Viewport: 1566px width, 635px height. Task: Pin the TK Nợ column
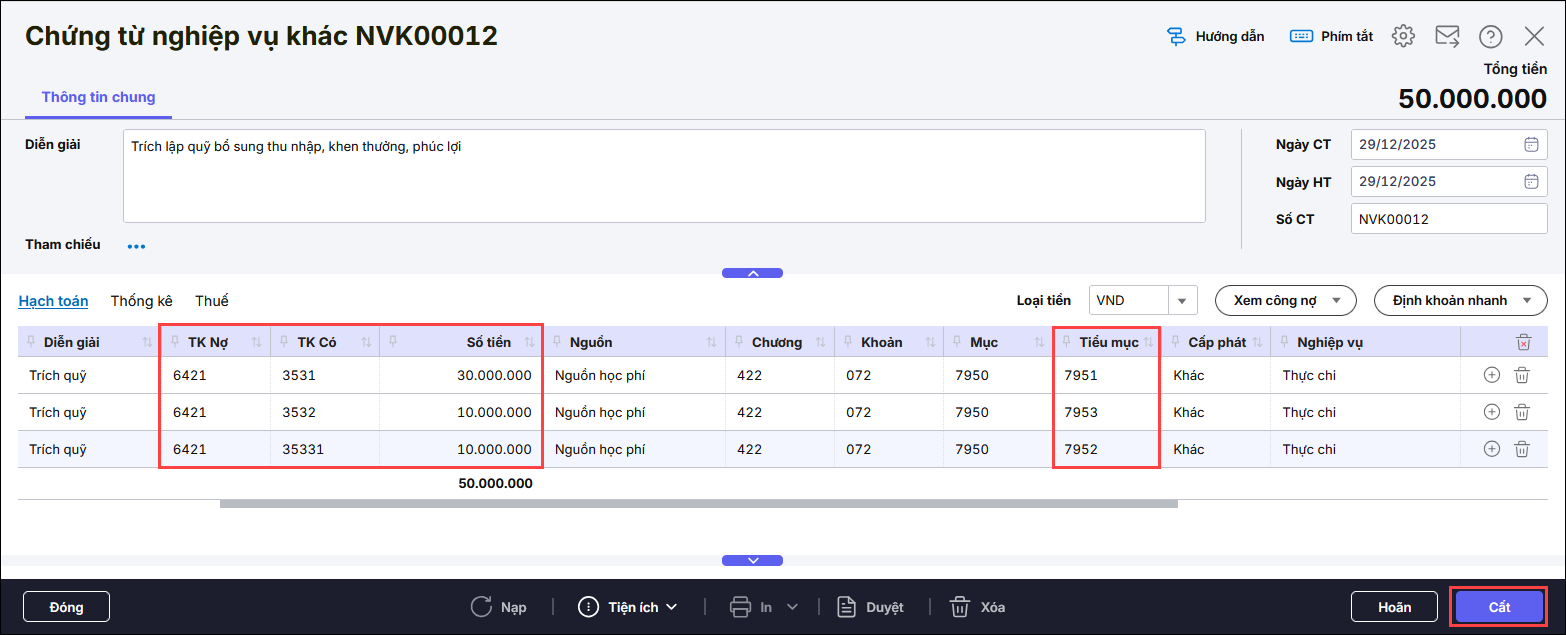(176, 342)
